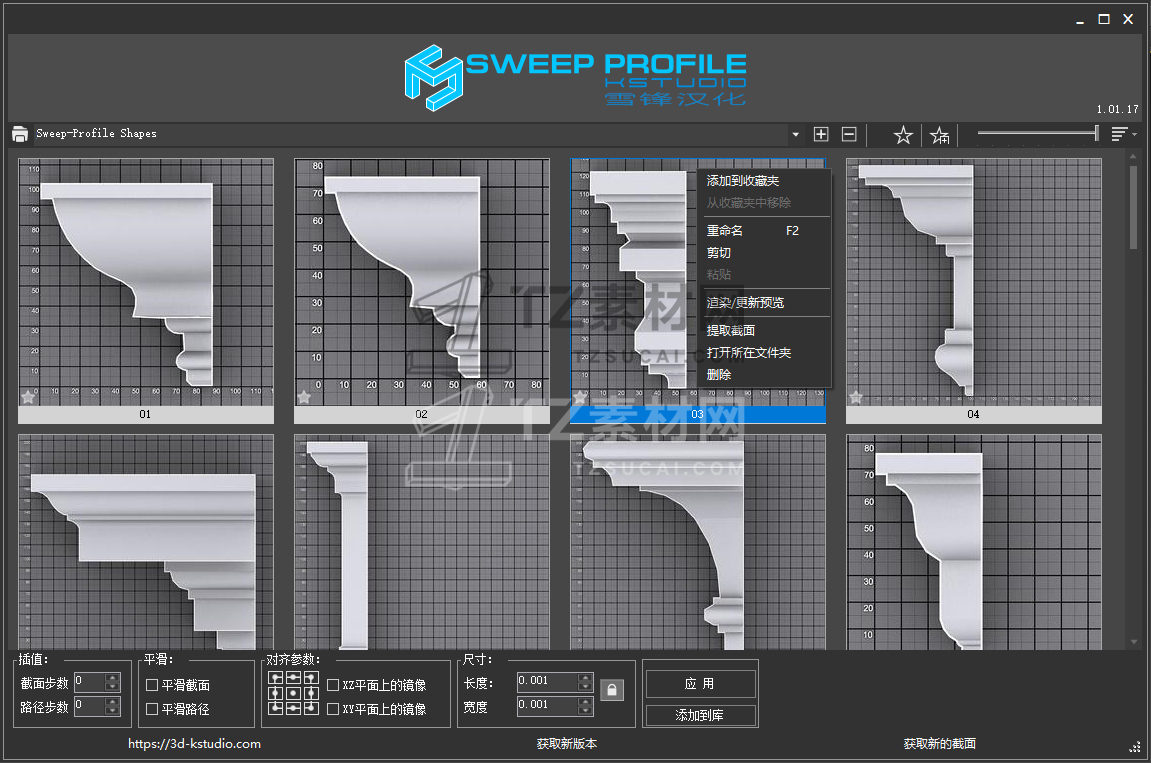Increase 路径步数 with the up spinner
This screenshot has width=1151, height=763.
click(x=112, y=702)
